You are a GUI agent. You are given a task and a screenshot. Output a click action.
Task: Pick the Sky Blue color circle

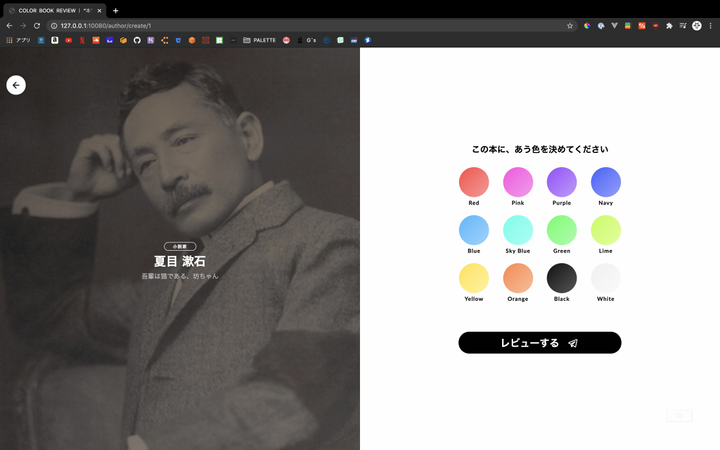coord(518,230)
